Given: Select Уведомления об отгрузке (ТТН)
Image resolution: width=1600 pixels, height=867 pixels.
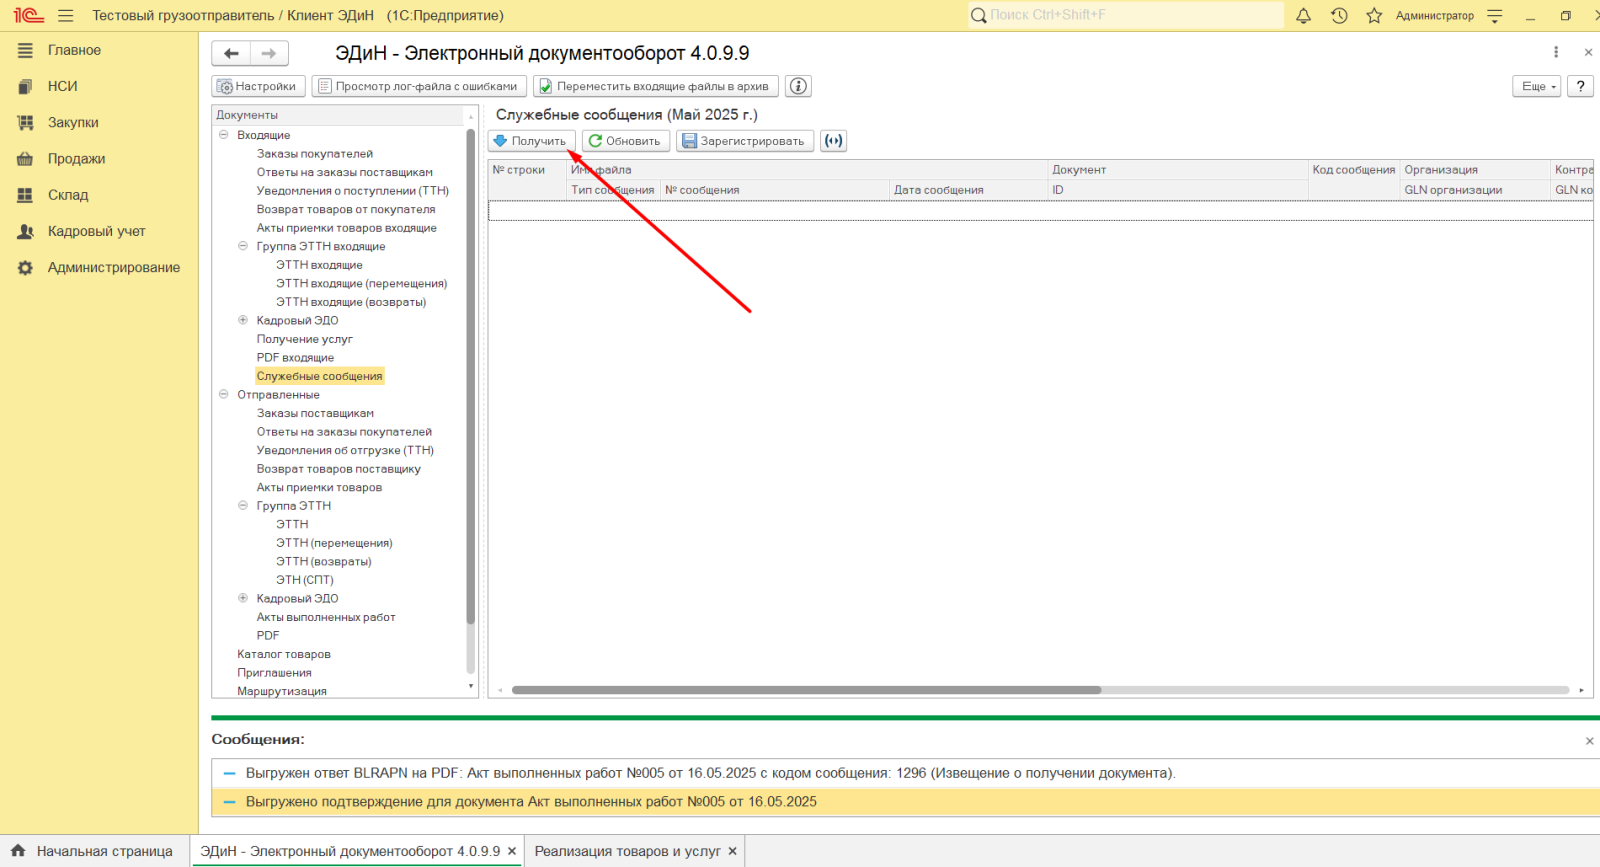Looking at the screenshot, I should (345, 450).
